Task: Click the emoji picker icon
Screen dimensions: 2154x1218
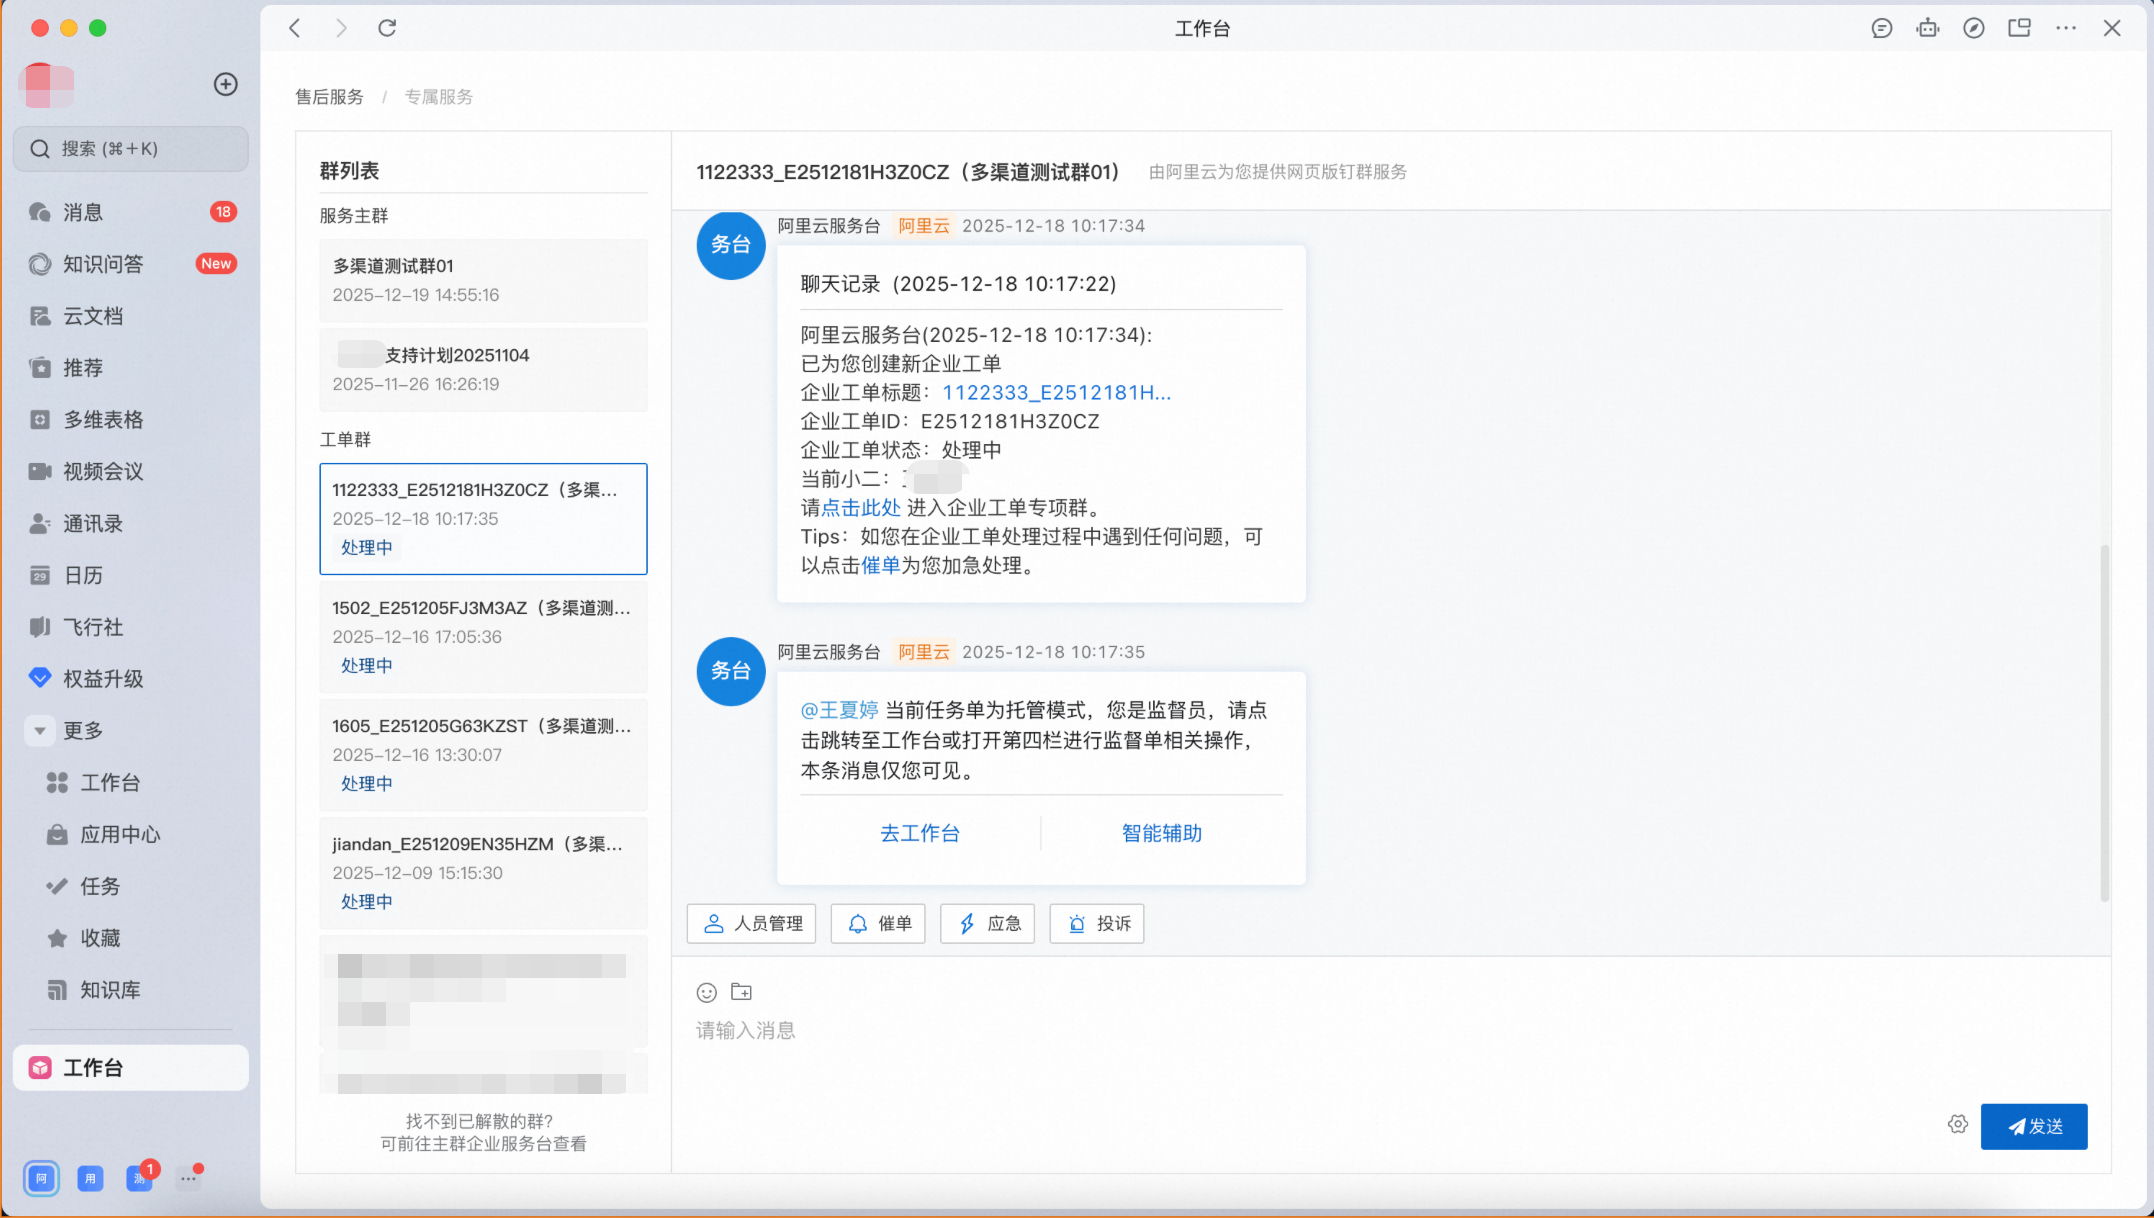Action: click(x=706, y=992)
